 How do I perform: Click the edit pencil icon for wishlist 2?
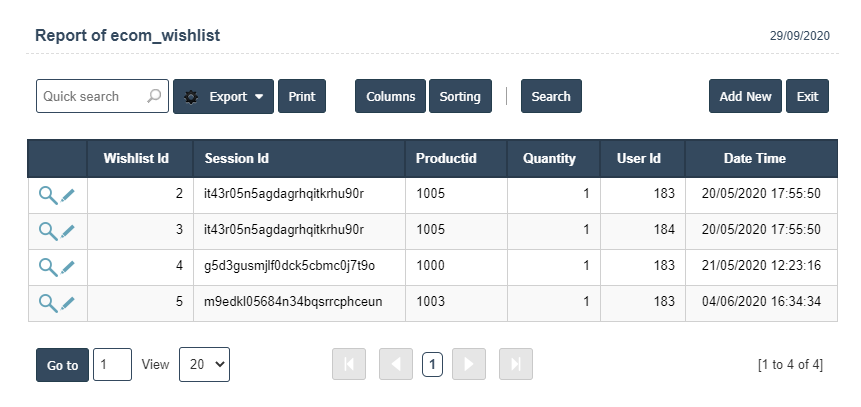pyautogui.click(x=68, y=194)
